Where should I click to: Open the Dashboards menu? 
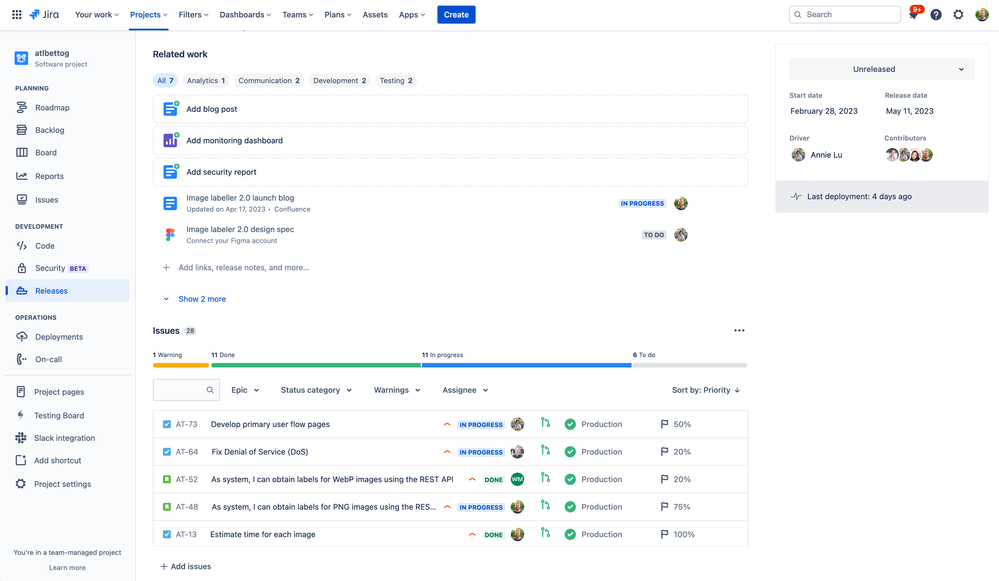[x=245, y=14]
